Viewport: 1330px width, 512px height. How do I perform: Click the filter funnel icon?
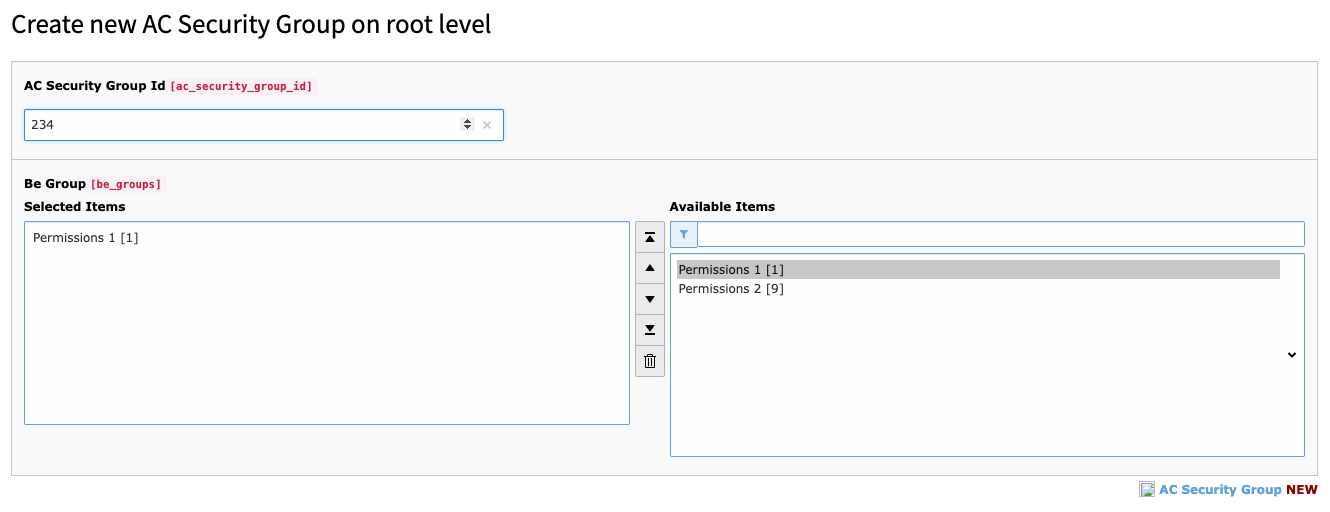(684, 234)
